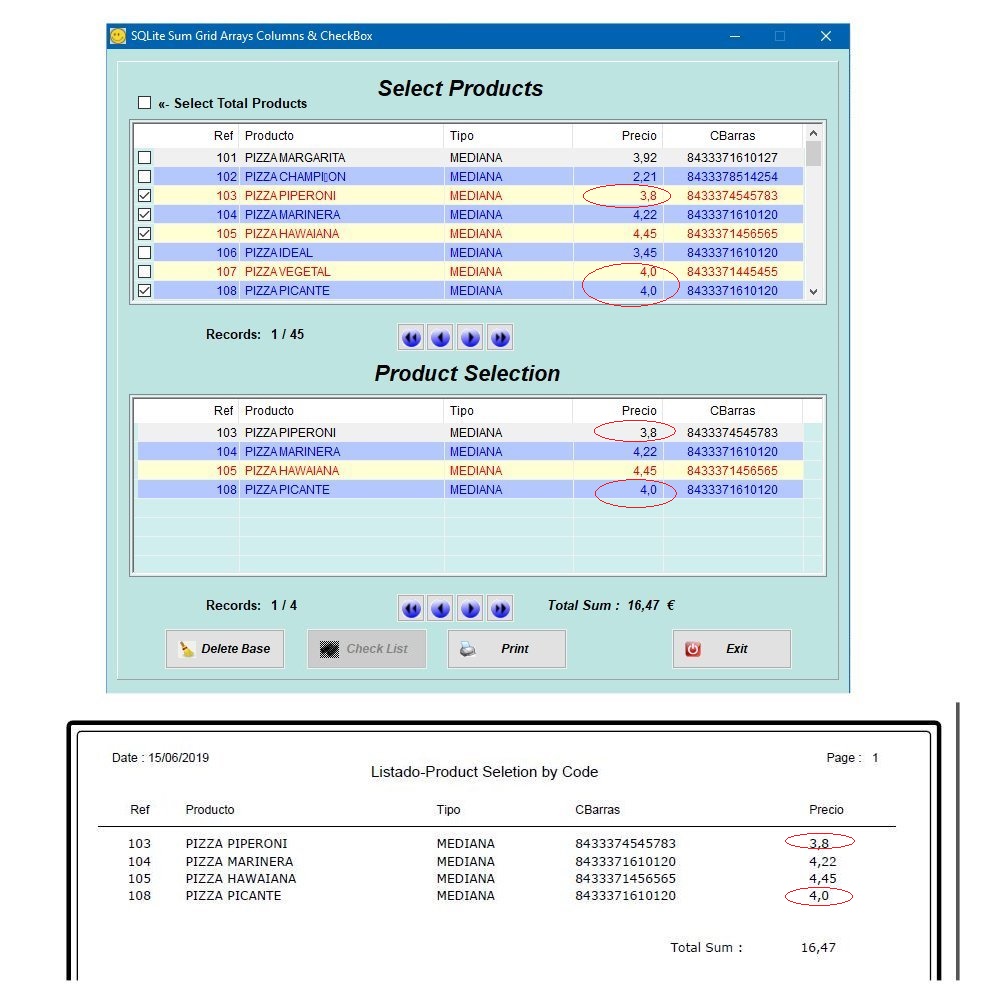Uncheck the PIZZA PIPERONI row checkbox
Image resolution: width=985 pixels, height=985 pixels.
click(x=145, y=196)
